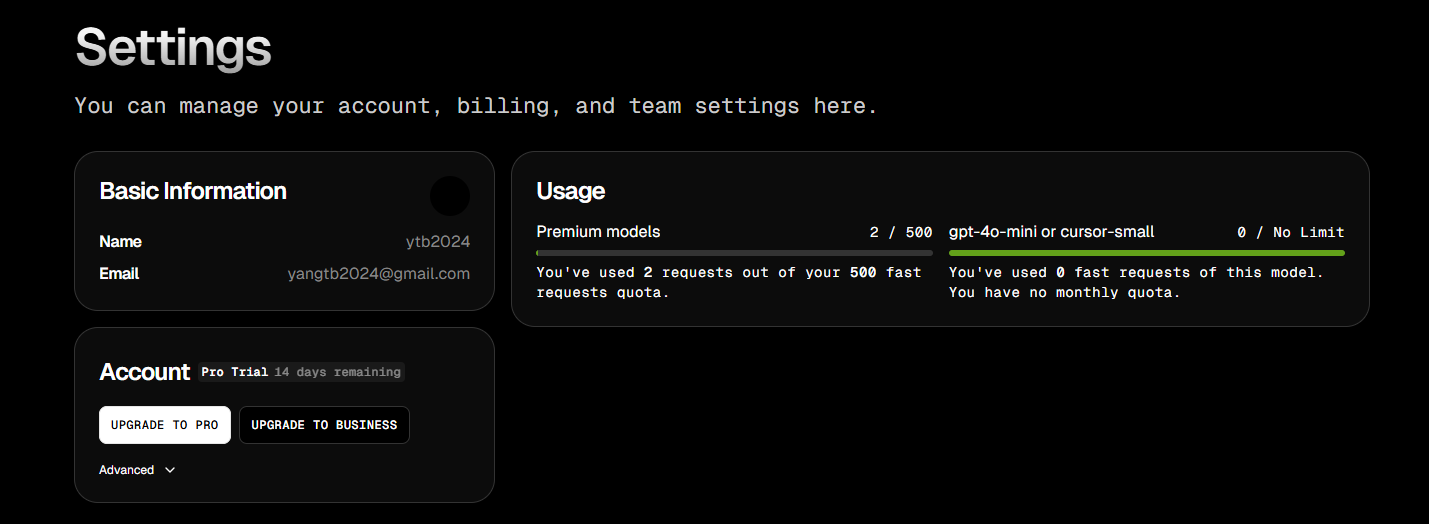Click the 14 days remaining label
Screen dimensions: 1429x524
[x=338, y=372]
